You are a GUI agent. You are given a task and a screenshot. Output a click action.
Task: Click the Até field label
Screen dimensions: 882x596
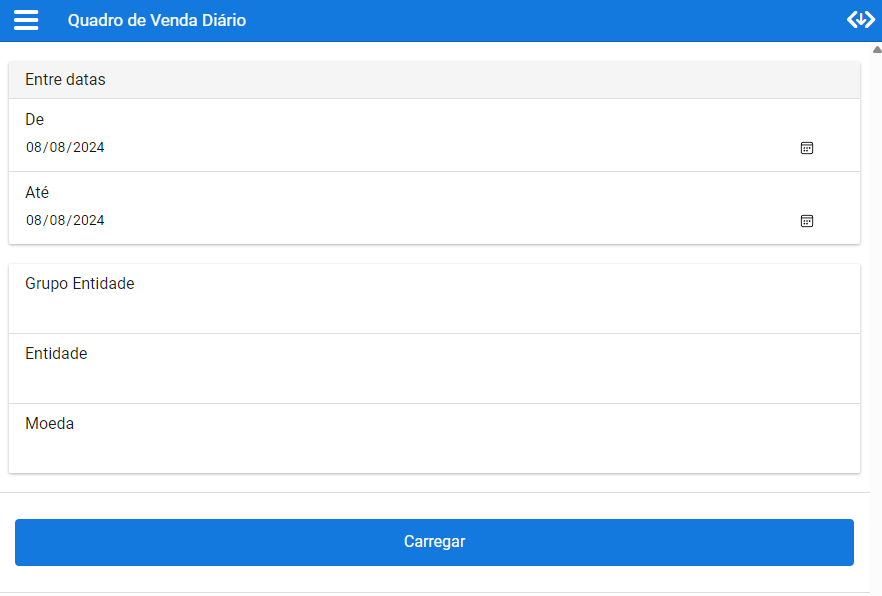click(37, 193)
